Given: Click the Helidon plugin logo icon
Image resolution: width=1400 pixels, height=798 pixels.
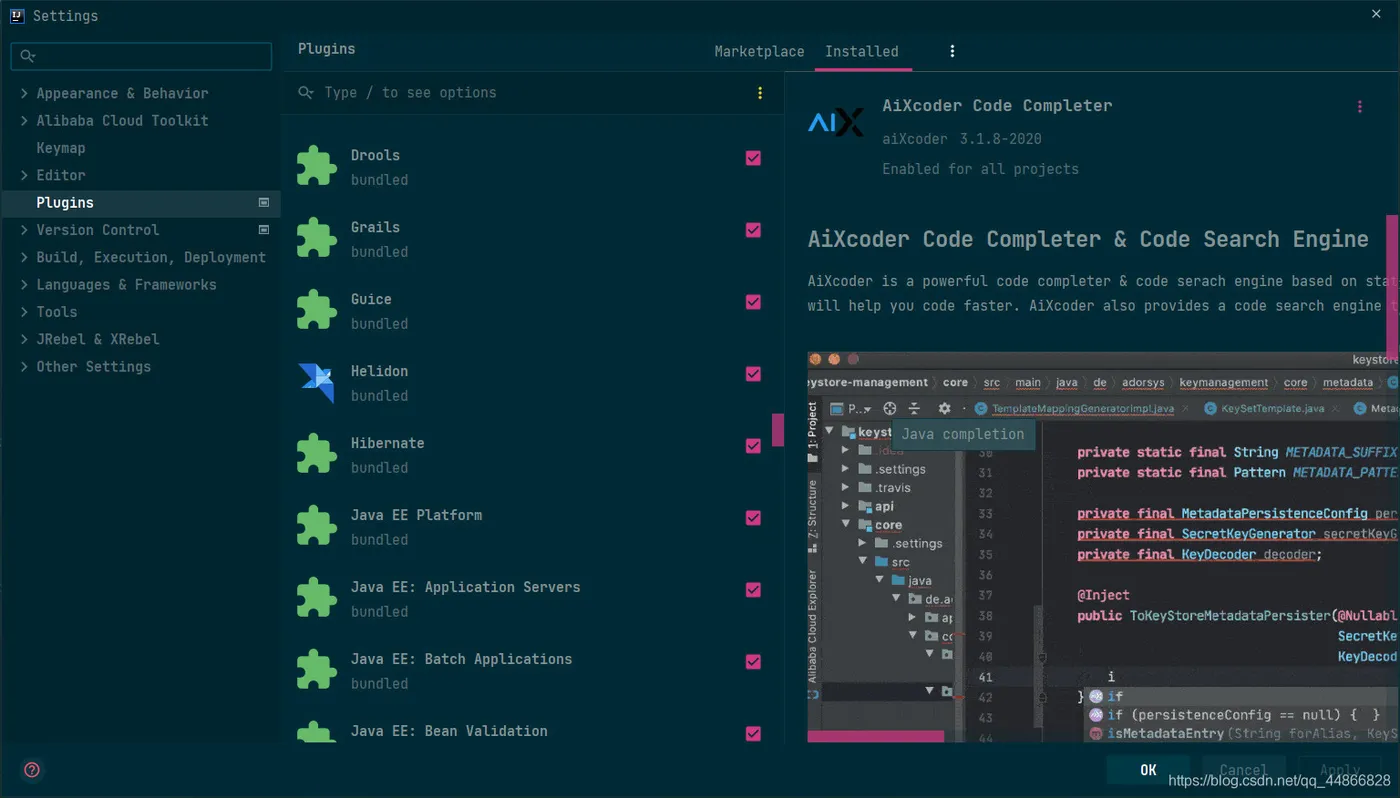Looking at the screenshot, I should click(316, 382).
